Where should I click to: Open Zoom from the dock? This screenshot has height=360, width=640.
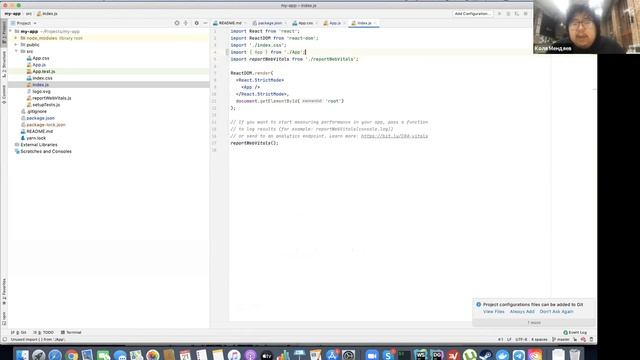point(372,355)
